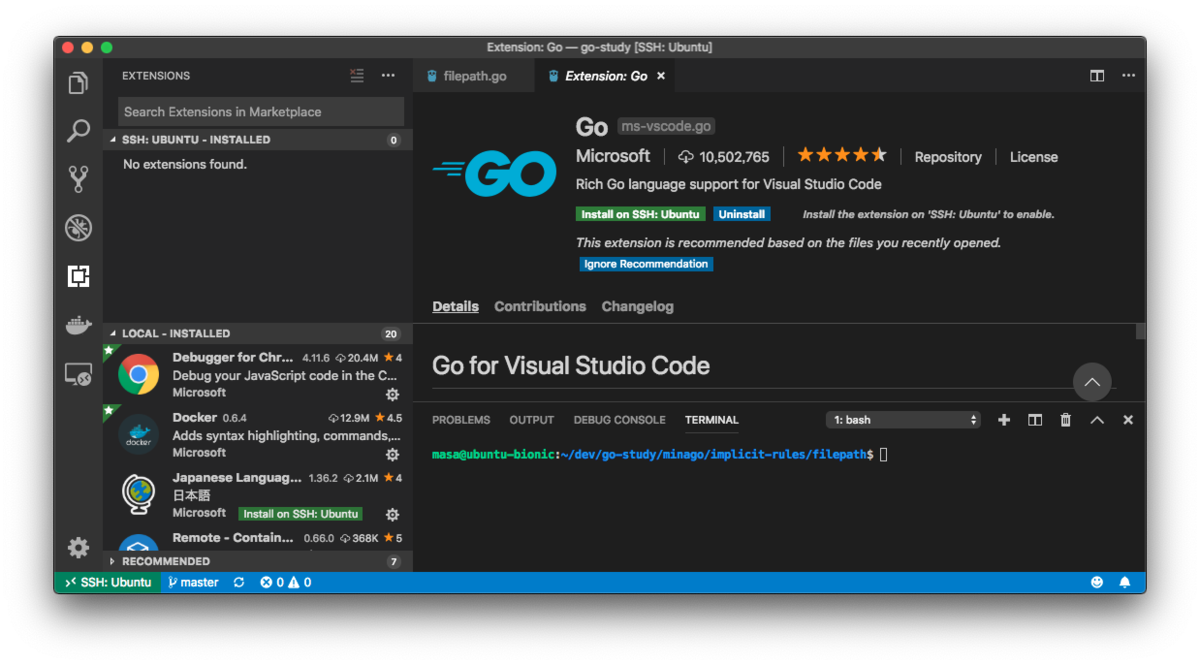Open Extensions panel more actions menu
1200x665 pixels.
tap(388, 76)
